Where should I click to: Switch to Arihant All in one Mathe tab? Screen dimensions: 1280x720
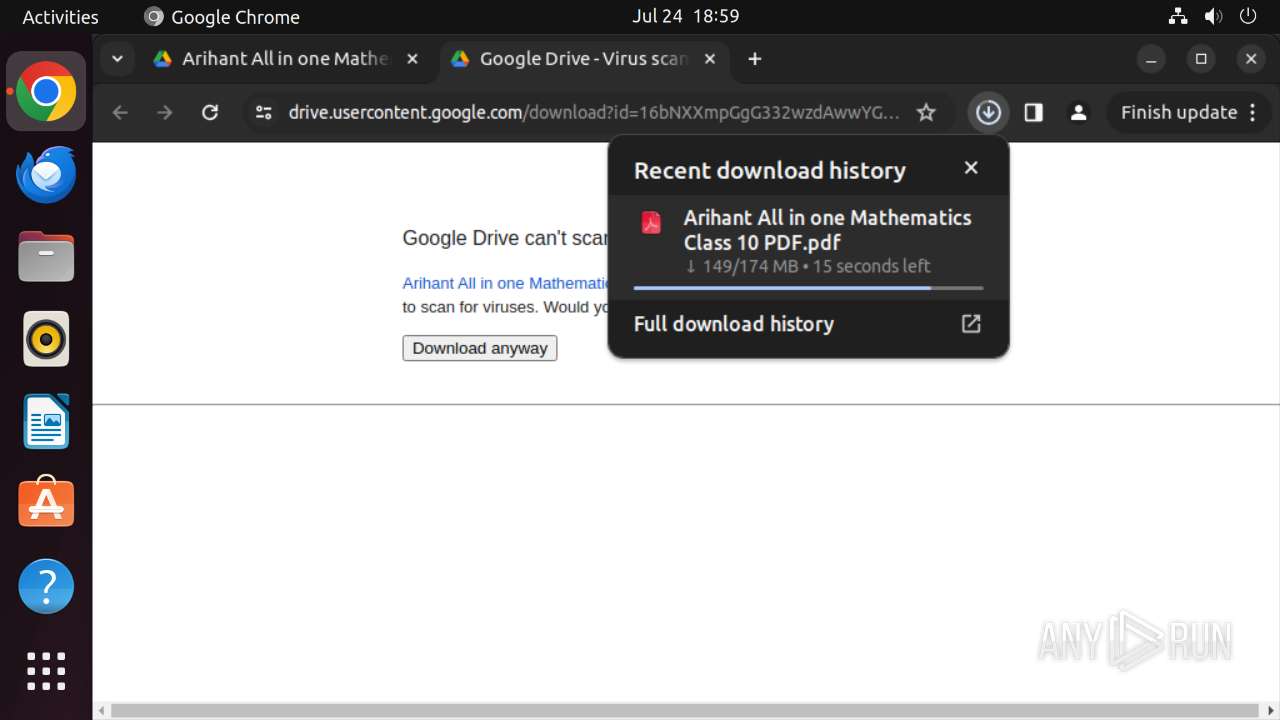pyautogui.click(x=285, y=59)
